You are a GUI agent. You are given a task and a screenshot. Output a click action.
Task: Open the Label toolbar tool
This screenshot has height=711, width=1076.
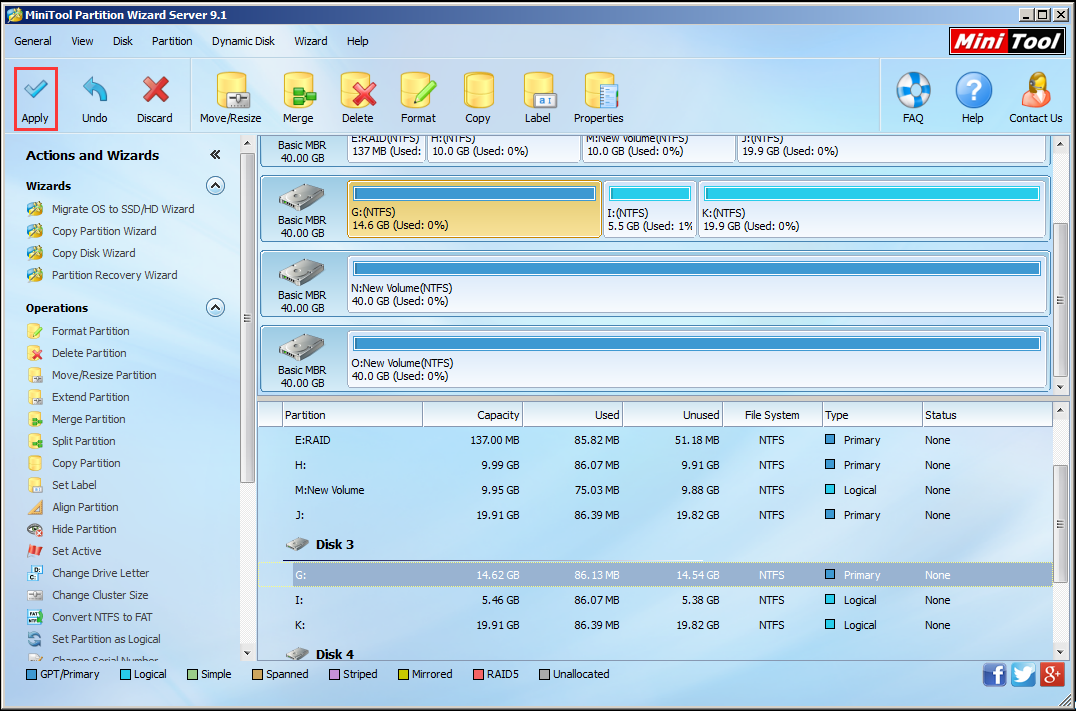coord(537,99)
